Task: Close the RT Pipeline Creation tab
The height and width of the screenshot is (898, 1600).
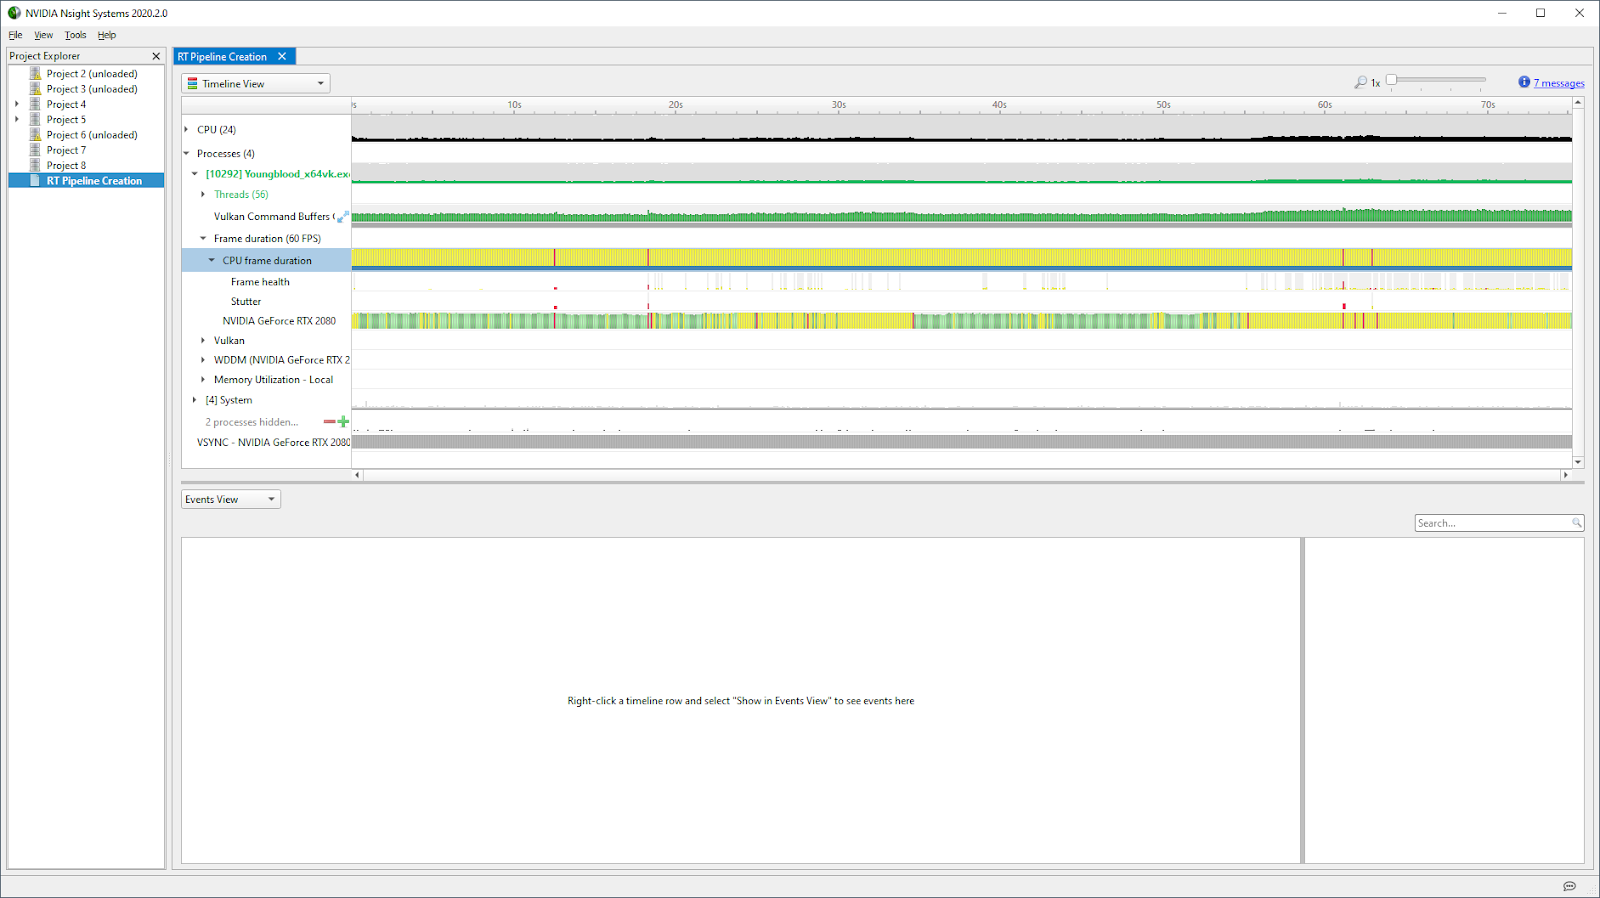Action: click(x=282, y=57)
